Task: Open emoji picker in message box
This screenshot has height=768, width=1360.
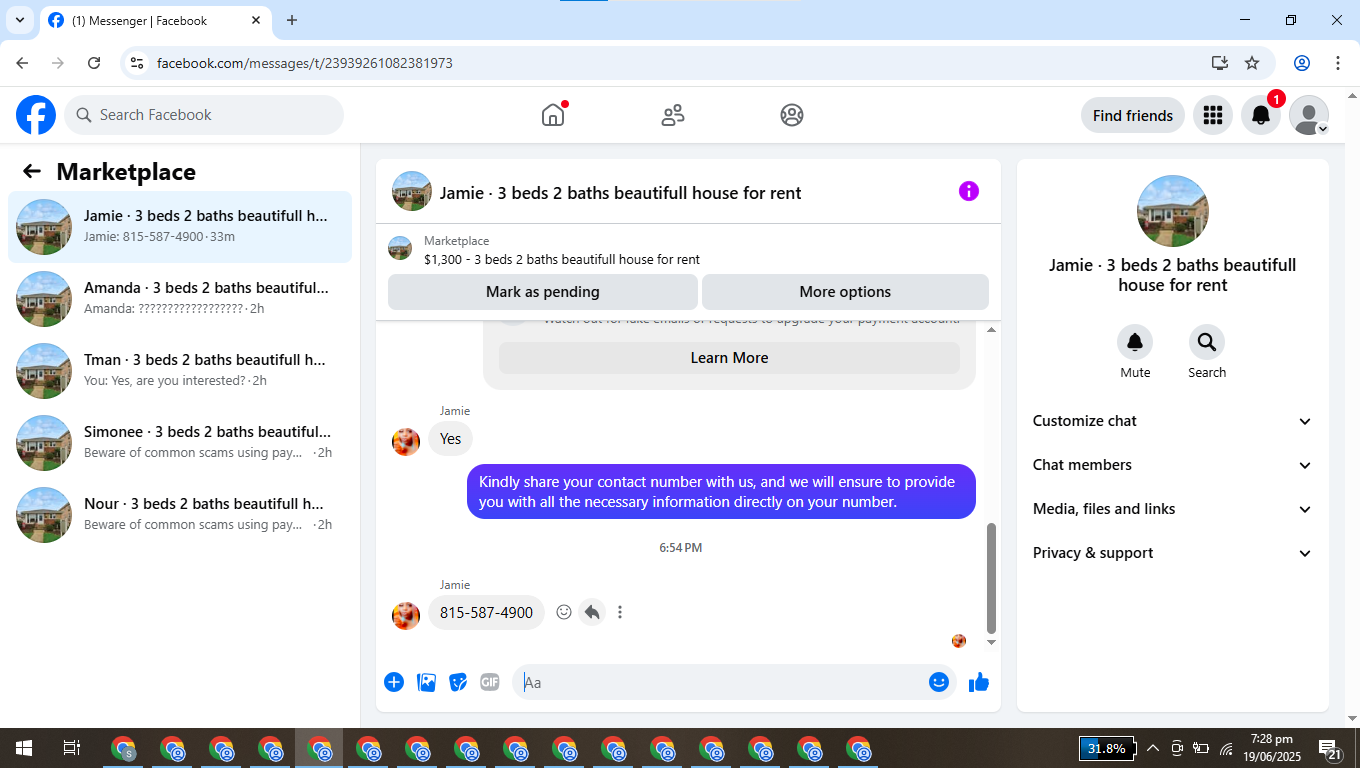Action: click(x=938, y=682)
